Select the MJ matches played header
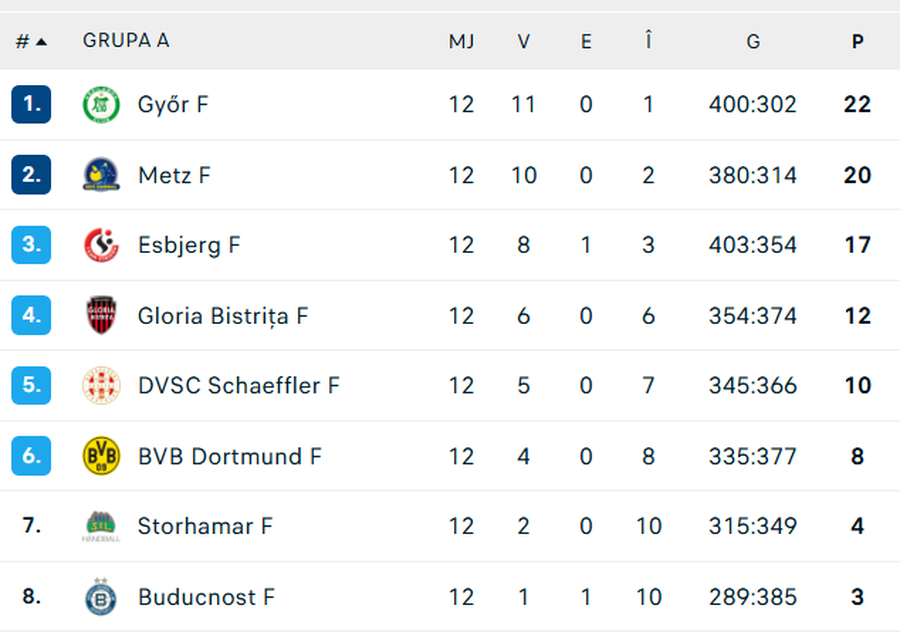The height and width of the screenshot is (639, 900). click(x=461, y=41)
